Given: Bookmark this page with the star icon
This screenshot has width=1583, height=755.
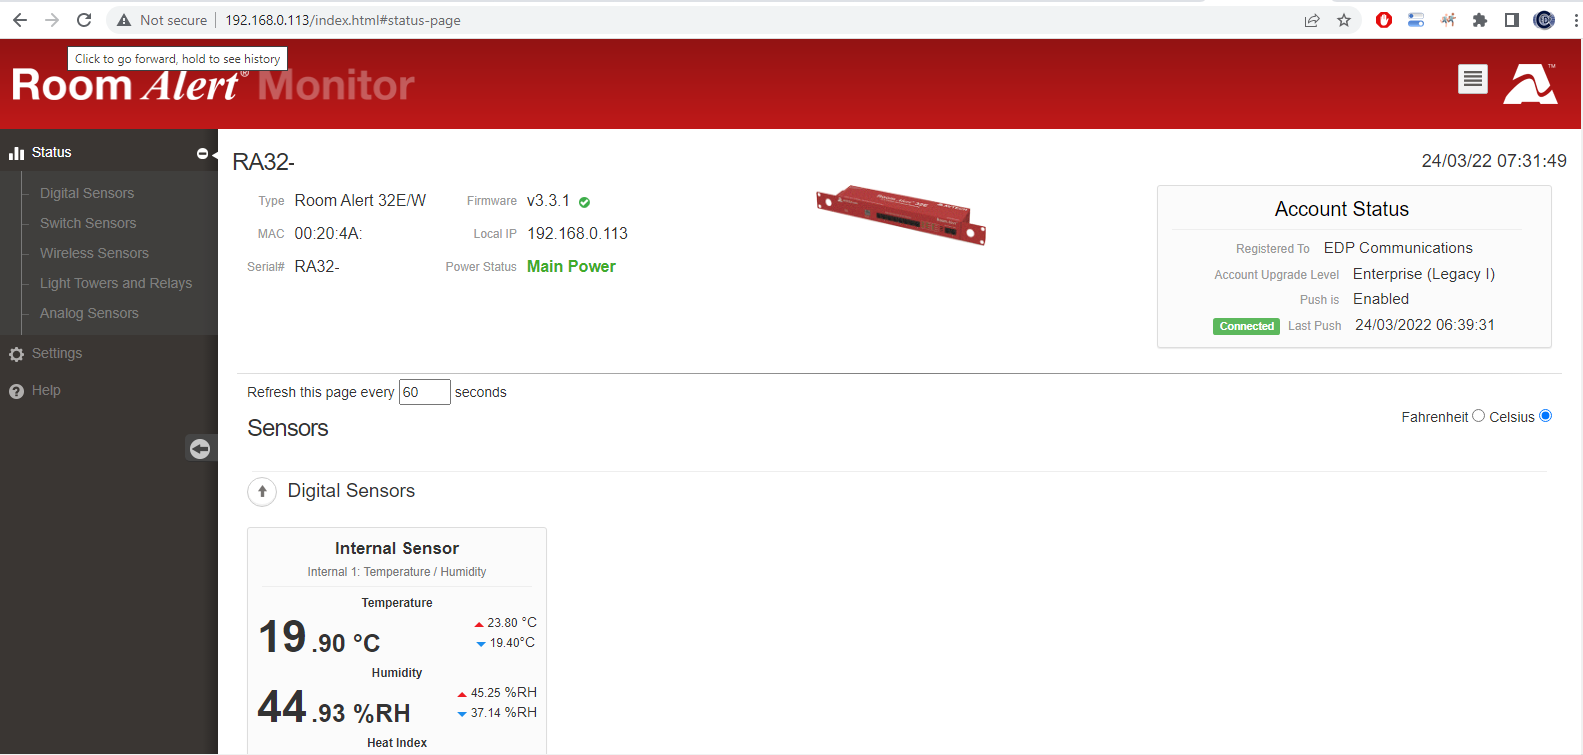Looking at the screenshot, I should click(1344, 20).
